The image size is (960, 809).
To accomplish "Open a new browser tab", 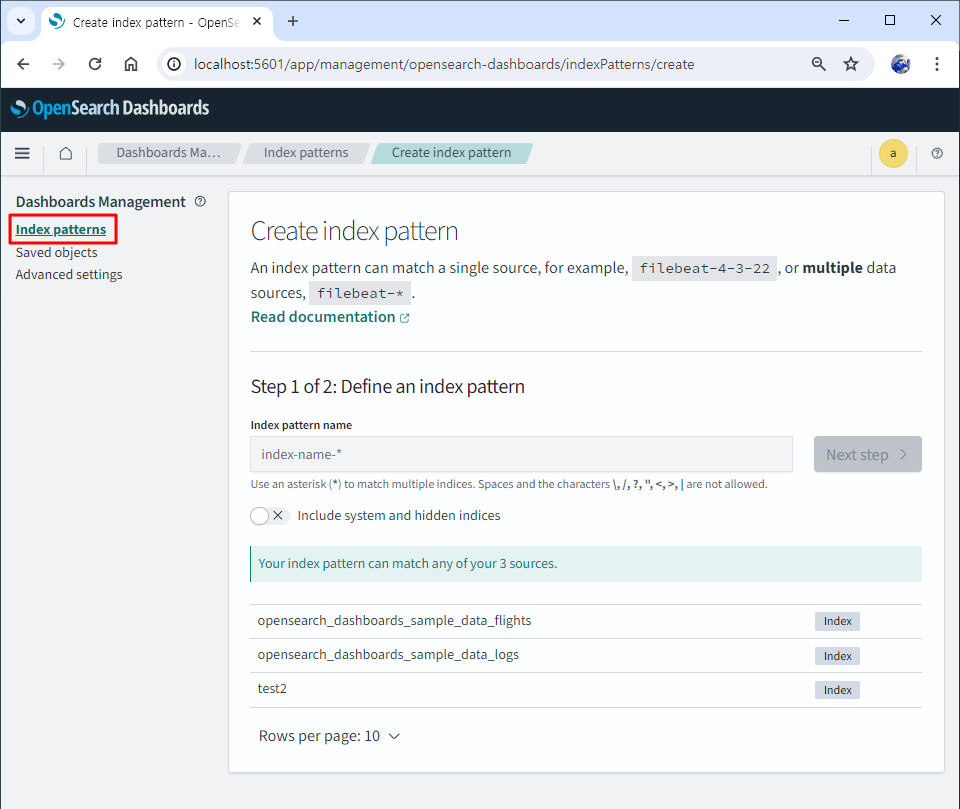I will coord(293,21).
